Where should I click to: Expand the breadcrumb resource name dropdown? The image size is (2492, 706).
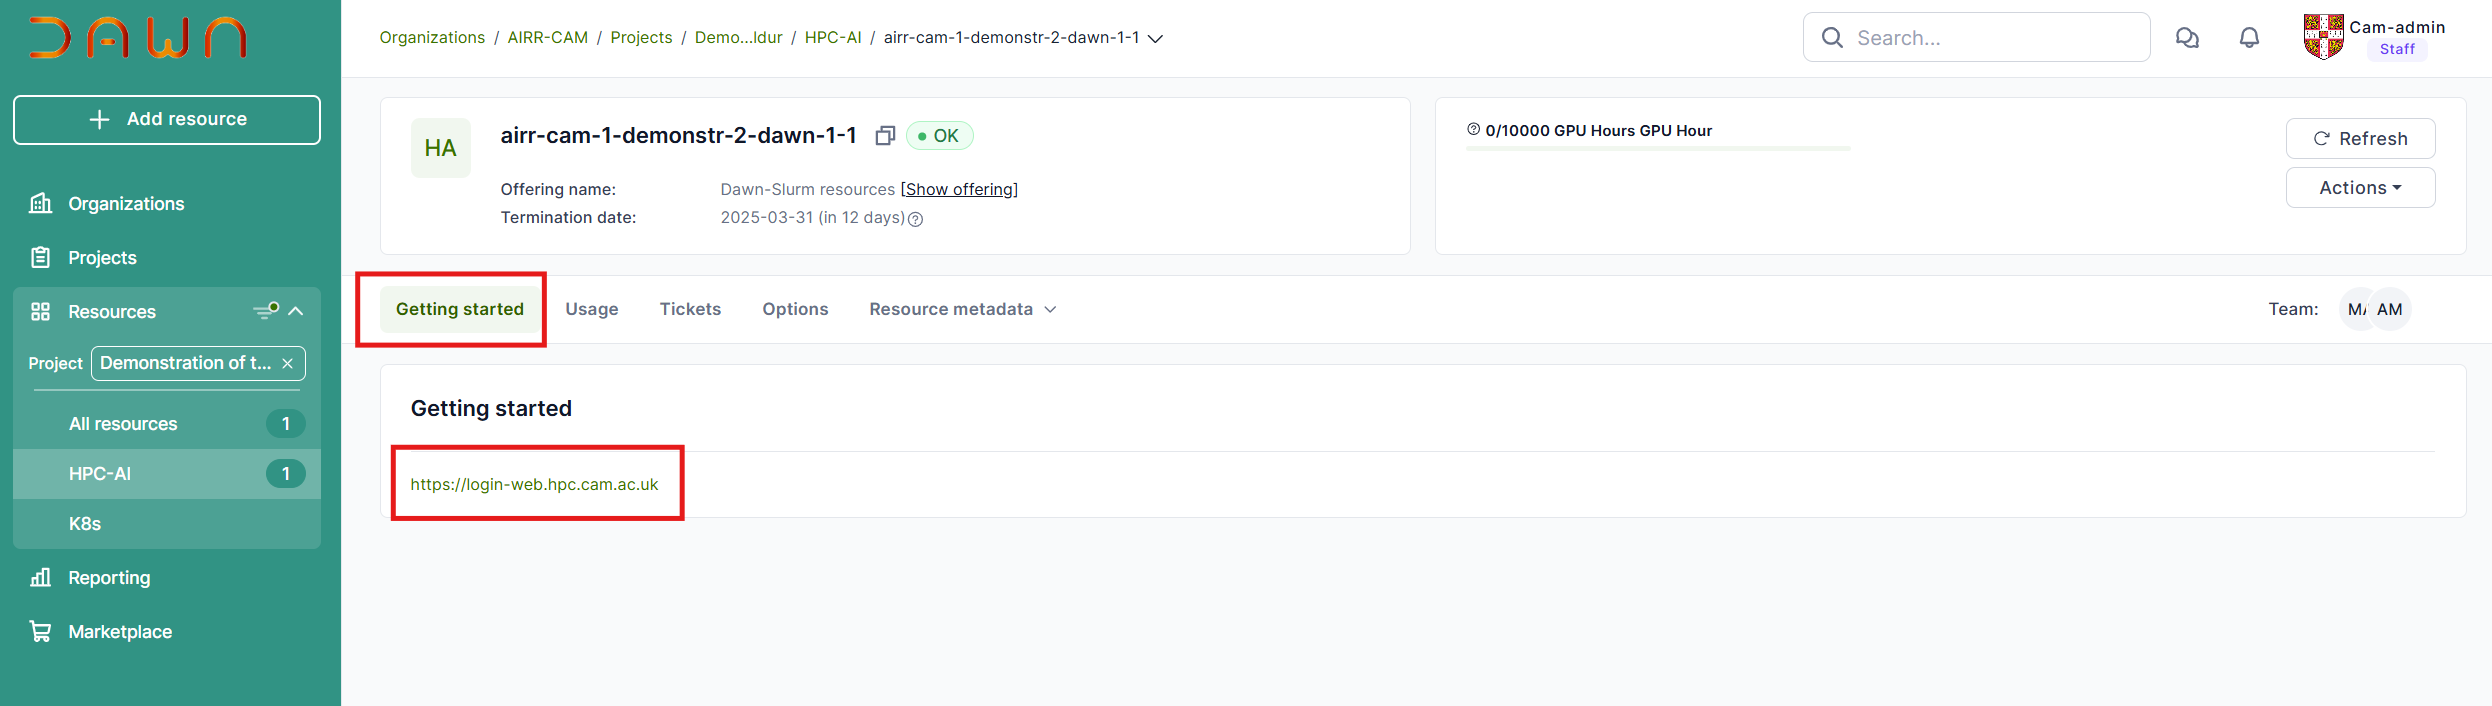pyautogui.click(x=1155, y=39)
